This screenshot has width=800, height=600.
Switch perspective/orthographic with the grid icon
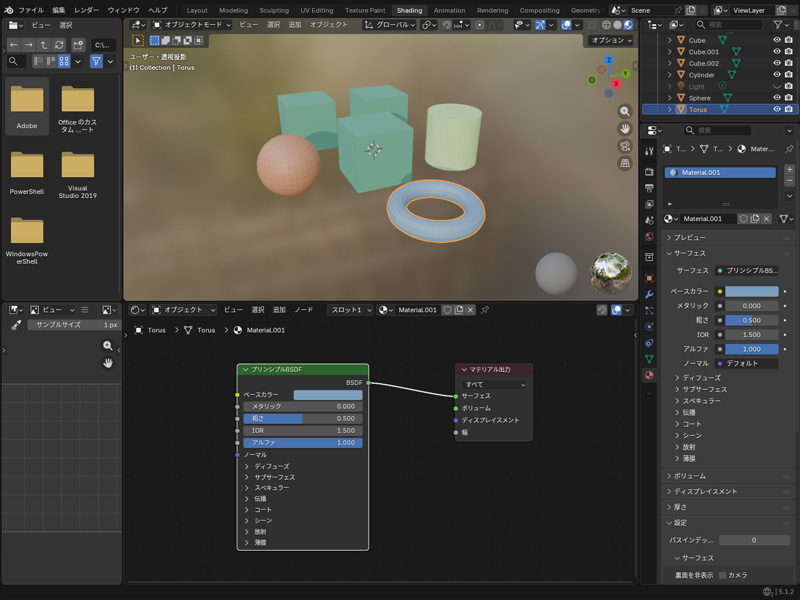pos(625,163)
